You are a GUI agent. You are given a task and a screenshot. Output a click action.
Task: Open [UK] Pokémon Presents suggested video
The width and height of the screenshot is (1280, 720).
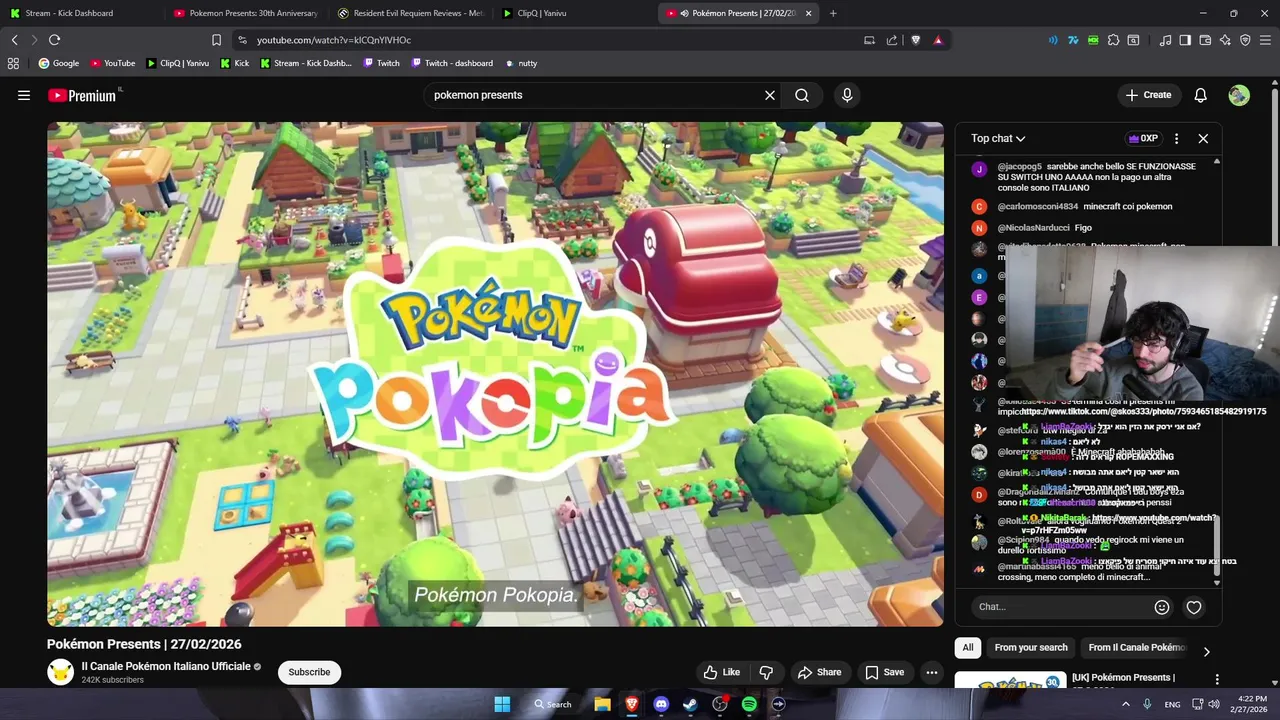[1122, 678]
